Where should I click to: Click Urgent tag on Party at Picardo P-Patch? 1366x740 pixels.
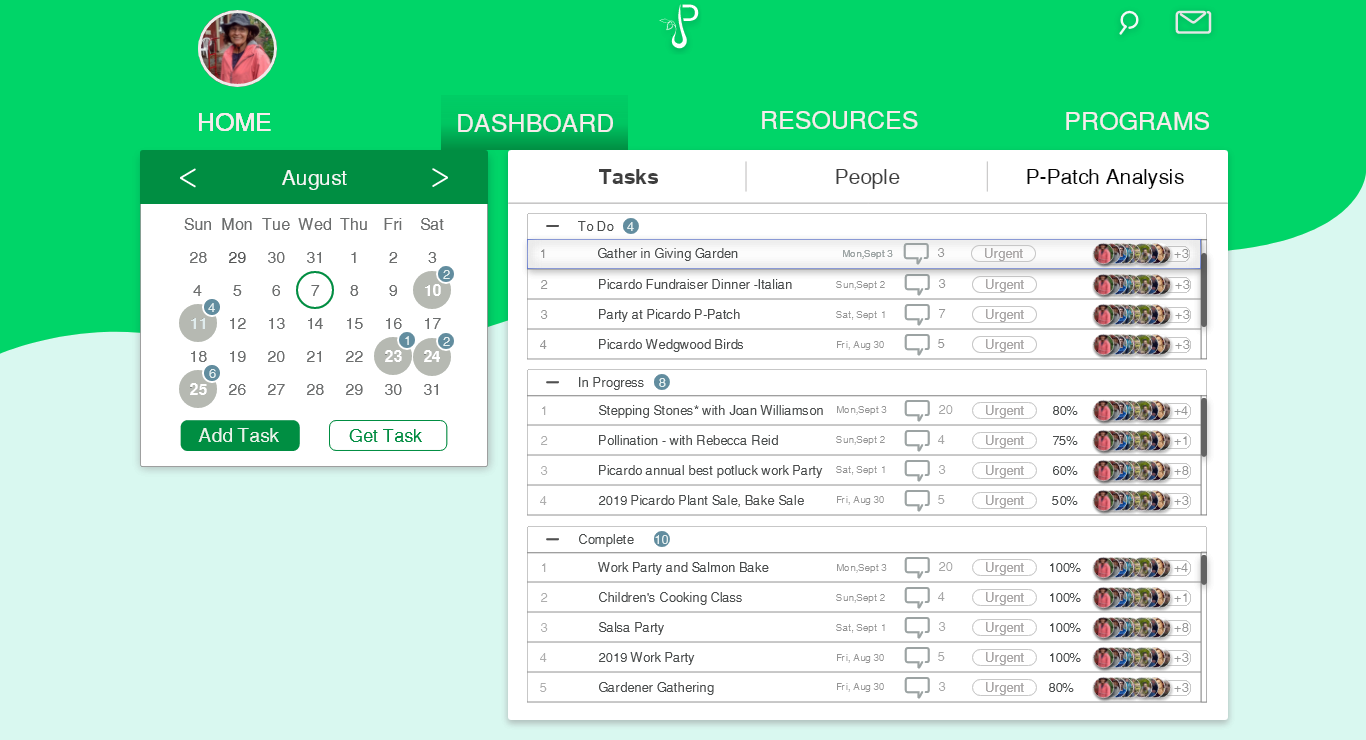click(1004, 315)
